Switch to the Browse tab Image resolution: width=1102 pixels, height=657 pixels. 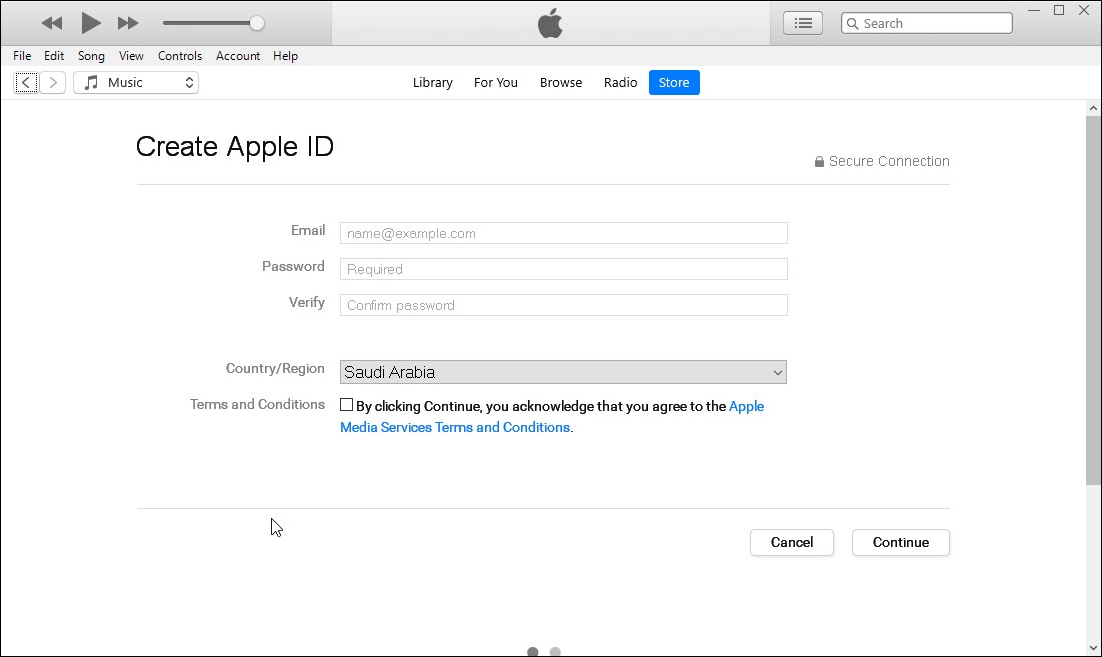click(560, 83)
